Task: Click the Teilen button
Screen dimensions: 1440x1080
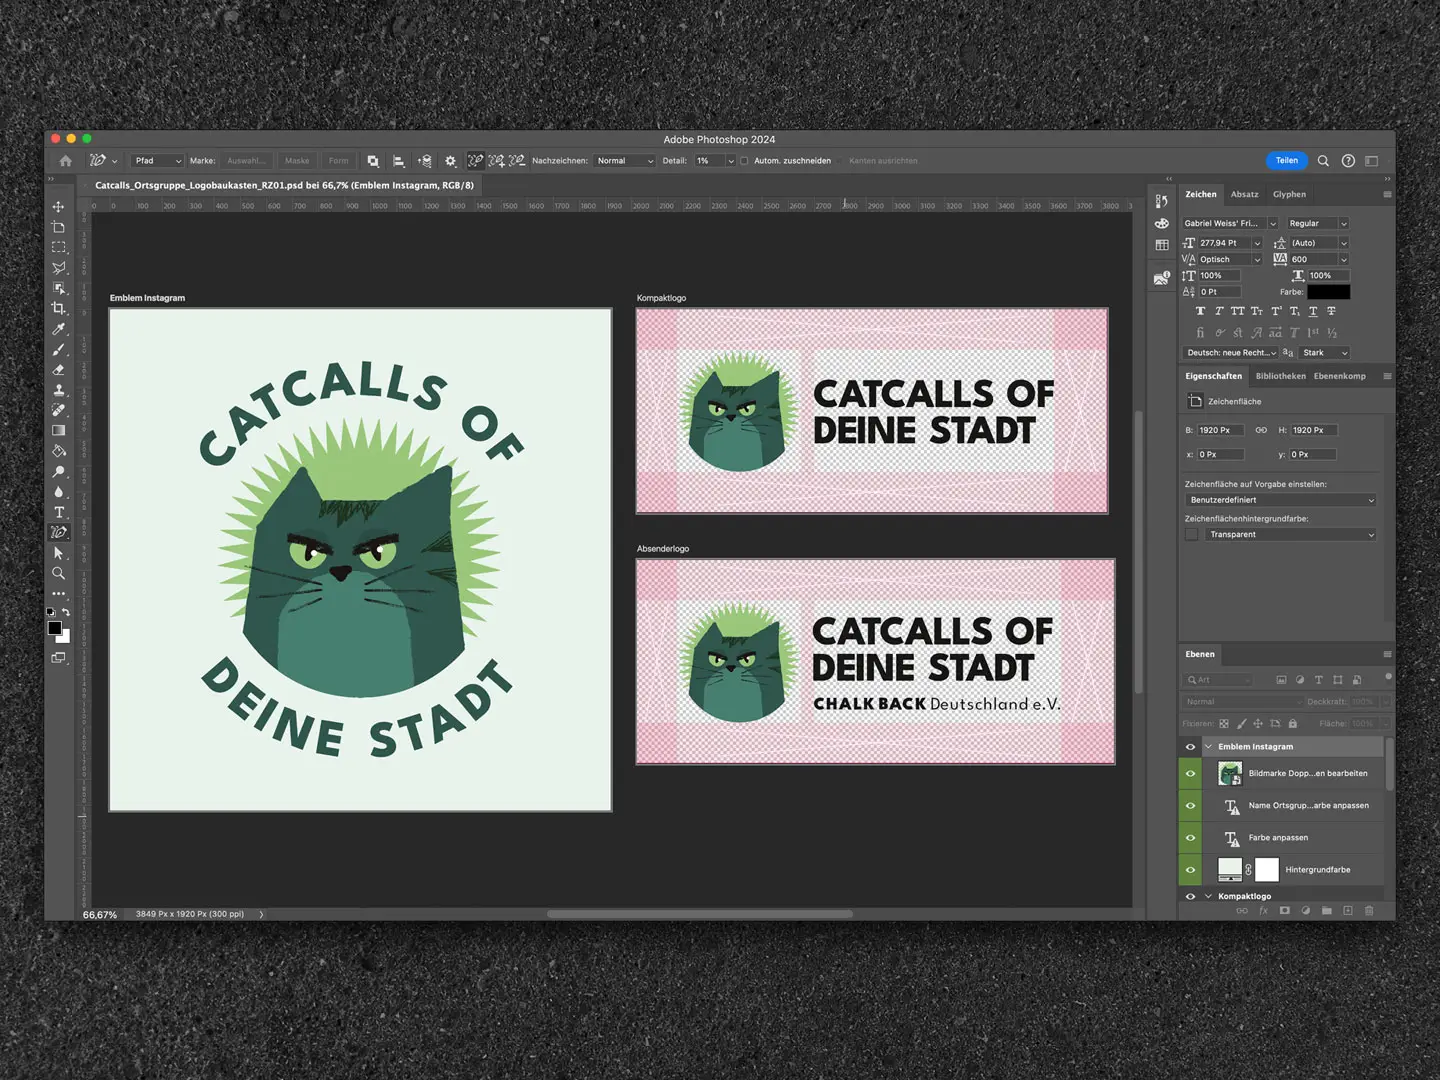Action: tap(1287, 161)
